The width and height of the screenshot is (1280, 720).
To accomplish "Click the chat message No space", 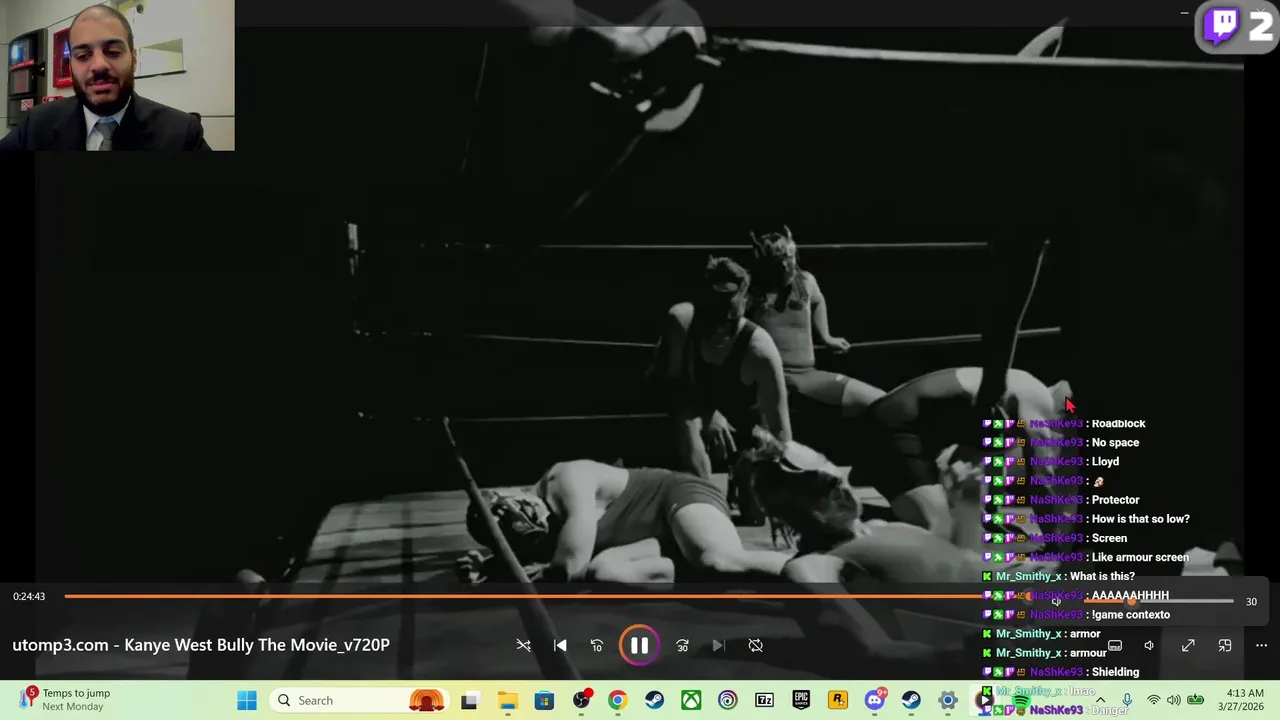I will click(1115, 443).
